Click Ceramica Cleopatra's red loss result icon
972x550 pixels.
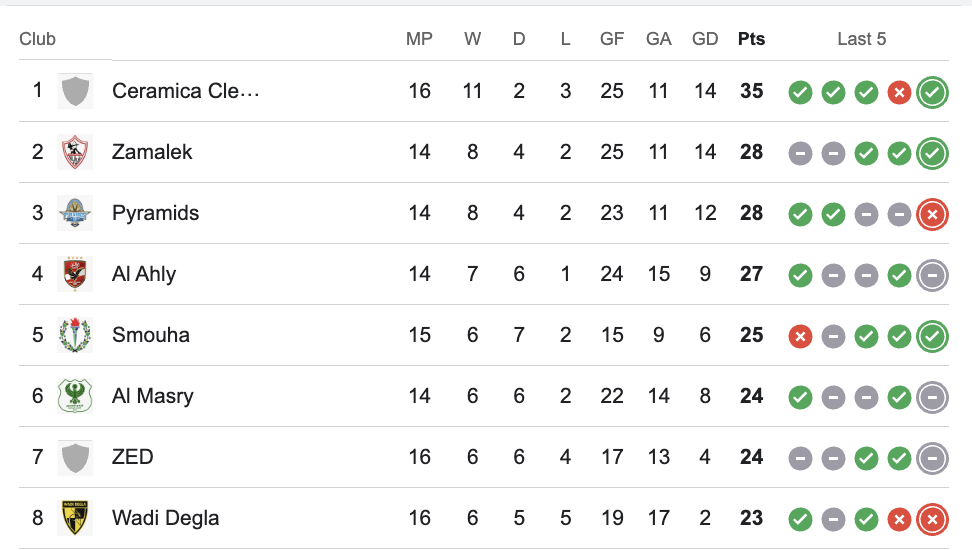pos(899,93)
